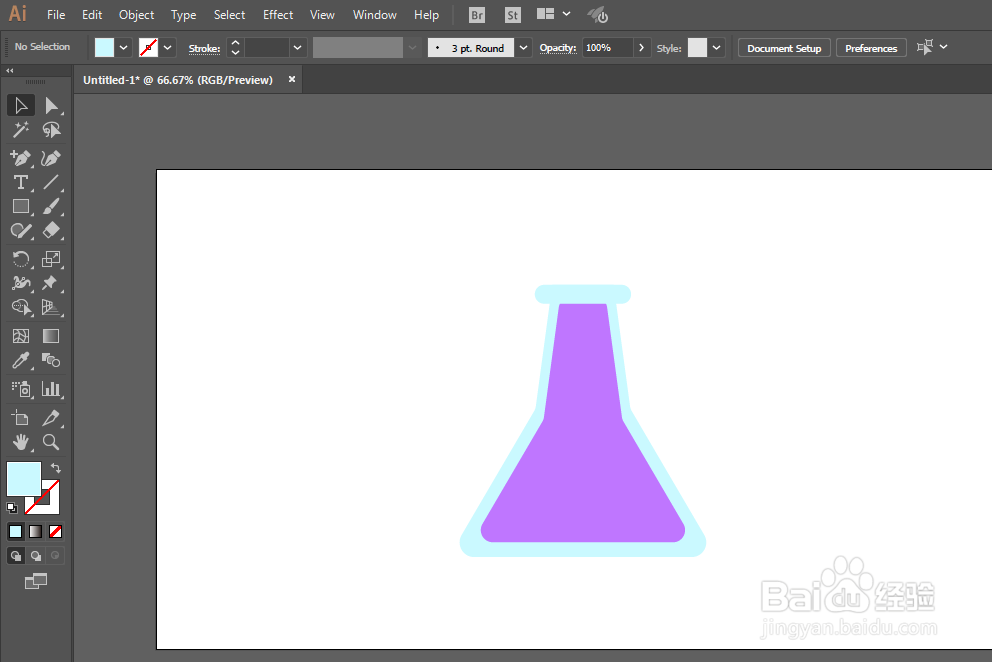This screenshot has width=992, height=662.
Task: Open fill color dropdown in control bar
Action: pyautogui.click(x=123, y=47)
